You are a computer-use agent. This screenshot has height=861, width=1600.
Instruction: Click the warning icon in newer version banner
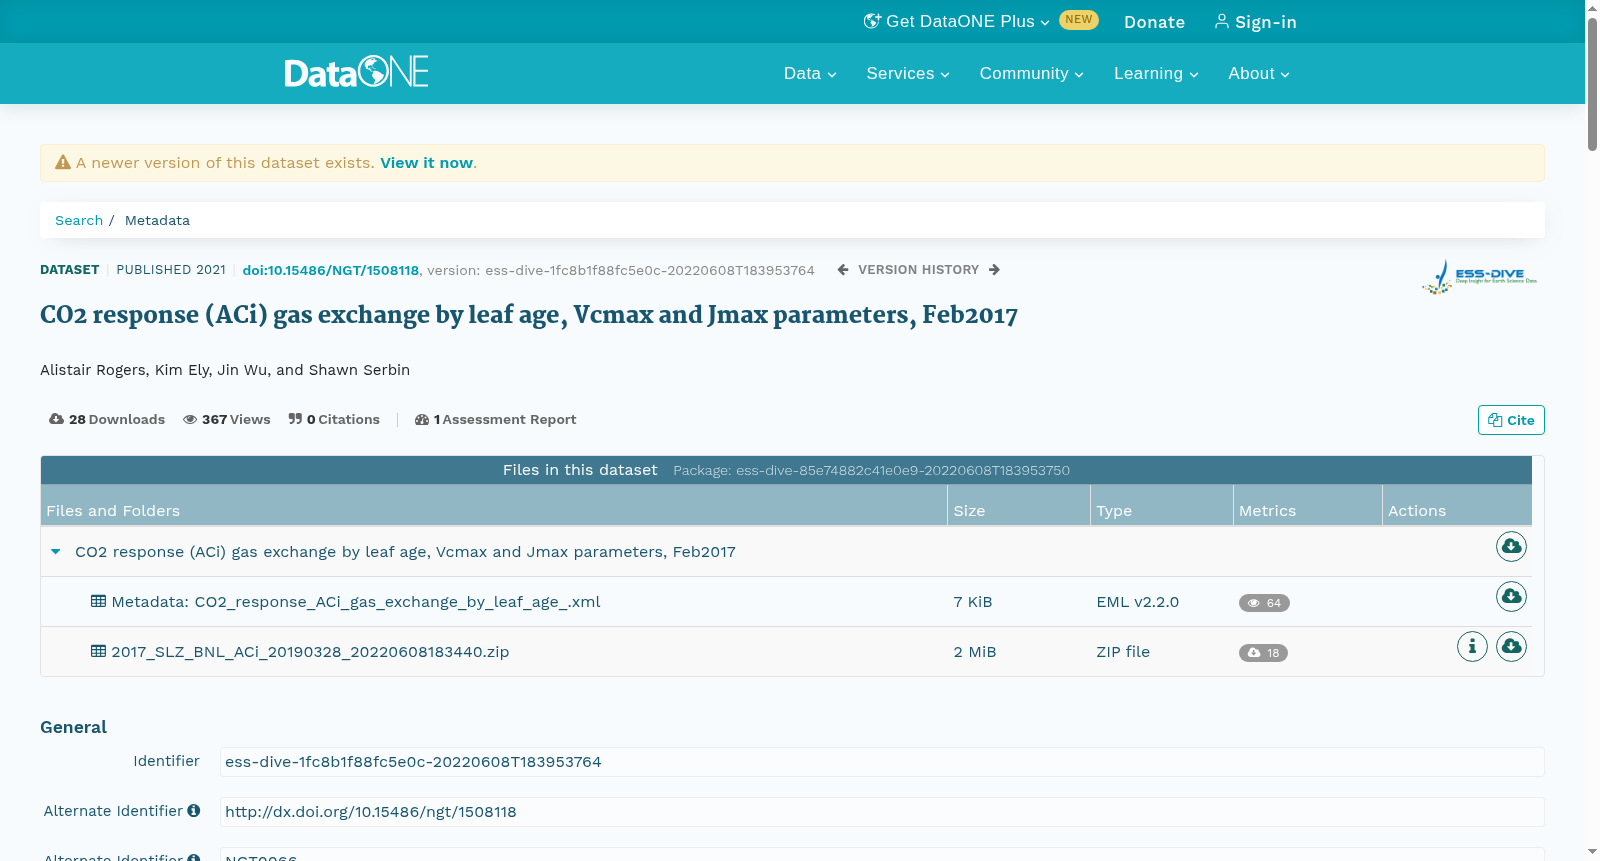(x=63, y=162)
